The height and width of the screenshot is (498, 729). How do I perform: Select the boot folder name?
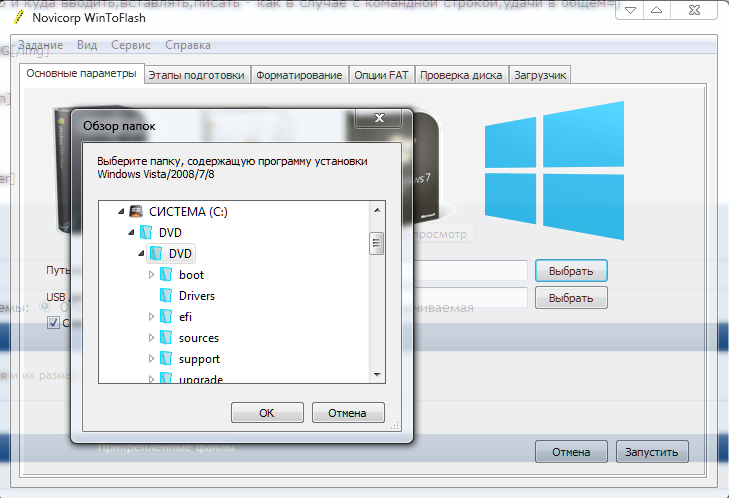(x=192, y=275)
